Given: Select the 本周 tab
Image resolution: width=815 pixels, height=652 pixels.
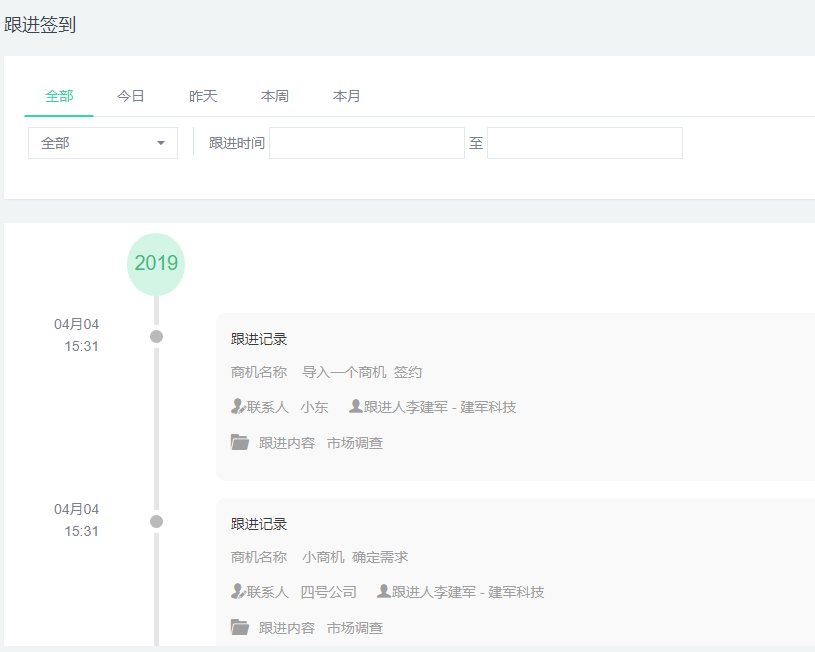Looking at the screenshot, I should 275,96.
